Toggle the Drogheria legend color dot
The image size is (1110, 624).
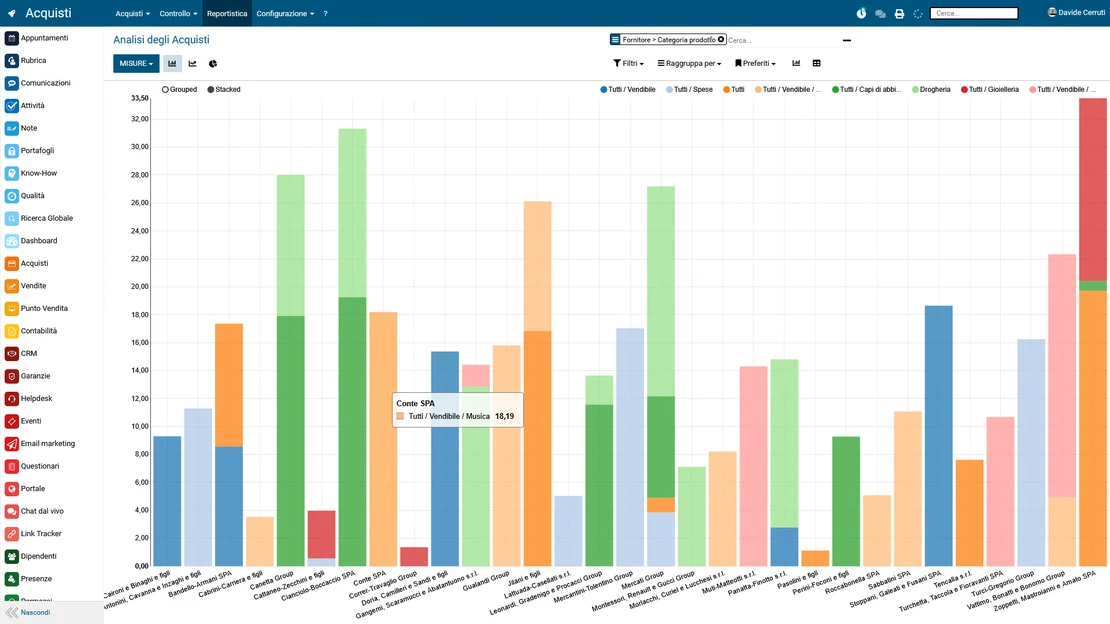pos(915,89)
